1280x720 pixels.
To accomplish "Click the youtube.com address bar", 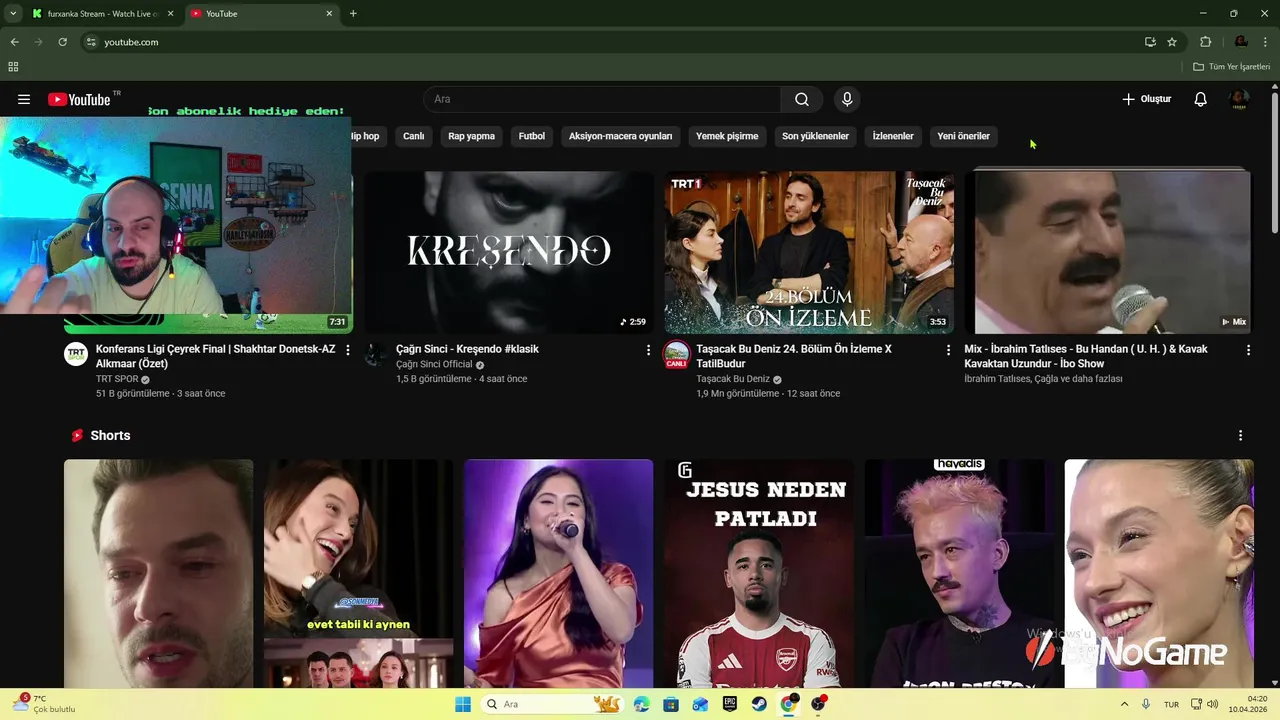I will point(610,42).
